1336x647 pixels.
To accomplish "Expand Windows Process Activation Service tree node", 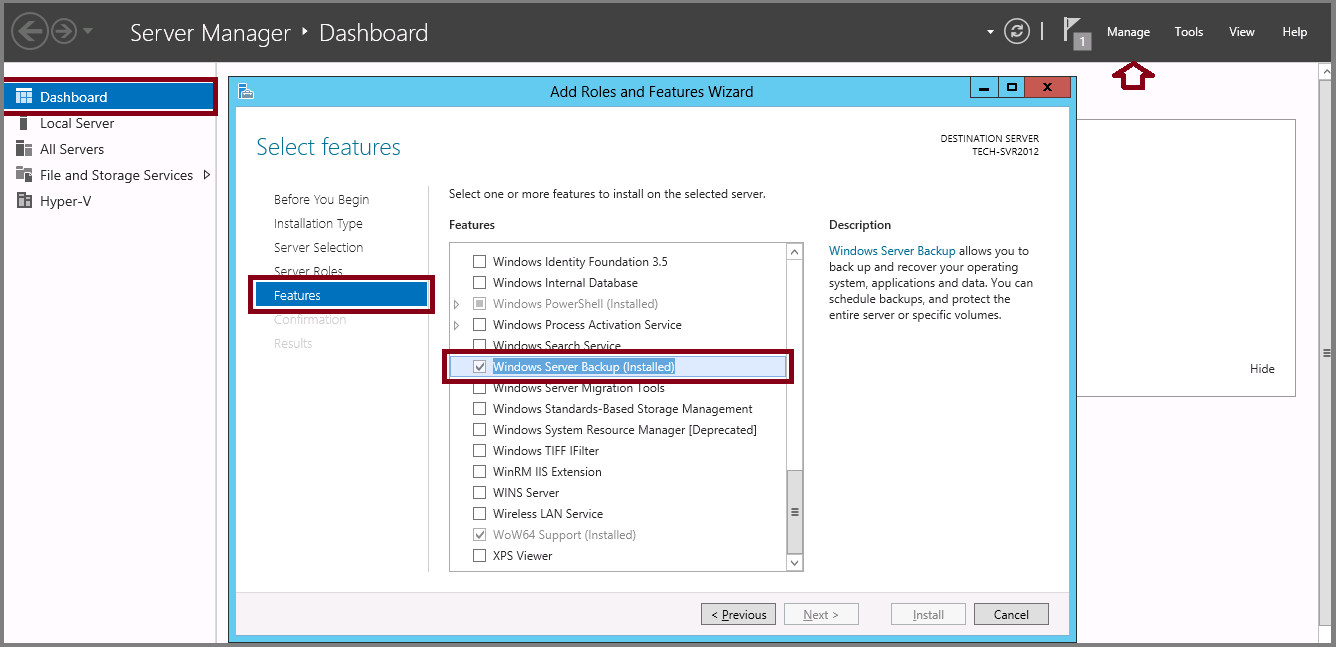I will [x=458, y=325].
